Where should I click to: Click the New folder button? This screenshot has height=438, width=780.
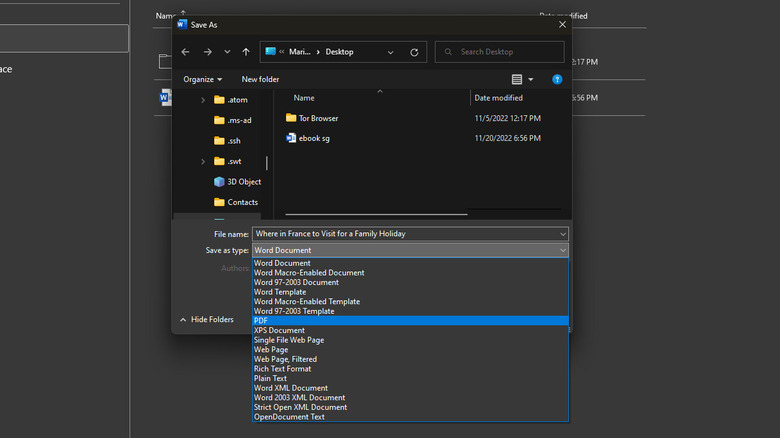(x=260, y=79)
